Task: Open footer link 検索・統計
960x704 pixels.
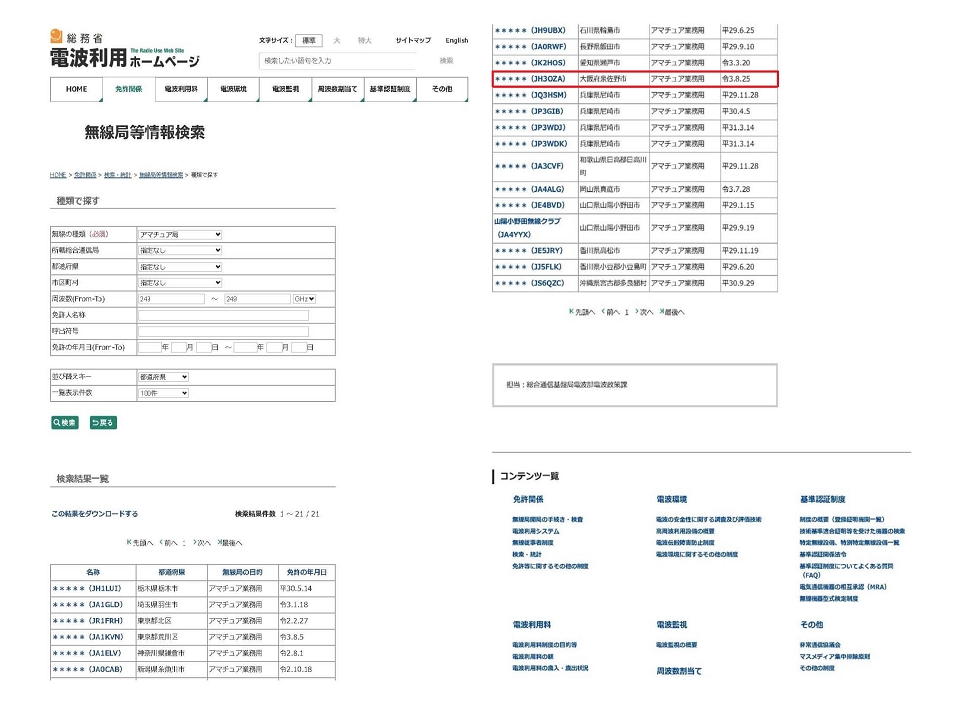Action: (527, 555)
